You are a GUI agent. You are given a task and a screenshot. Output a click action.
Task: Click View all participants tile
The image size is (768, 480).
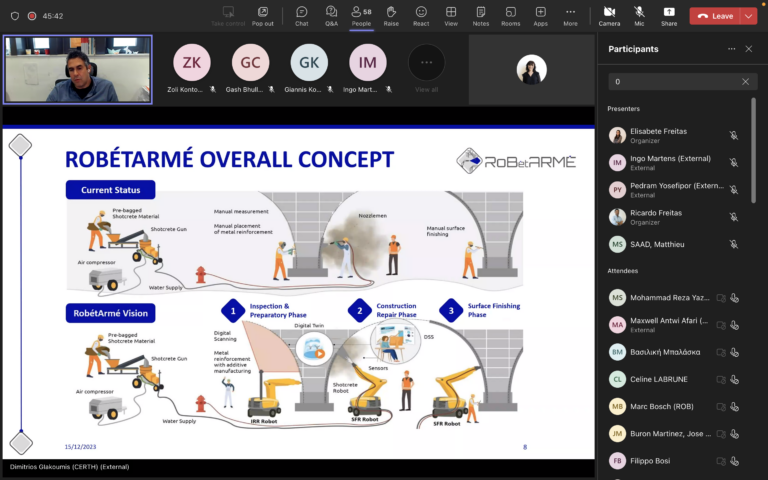pyautogui.click(x=427, y=69)
